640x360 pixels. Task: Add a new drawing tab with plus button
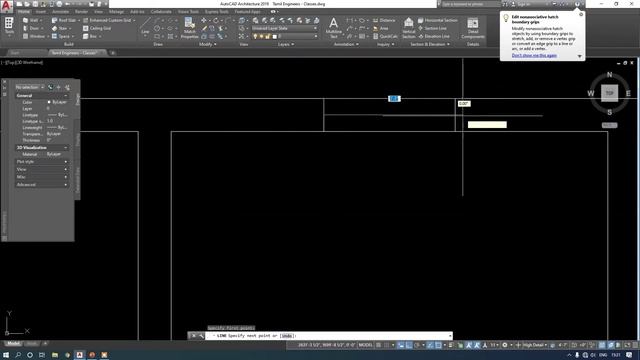tap(113, 53)
